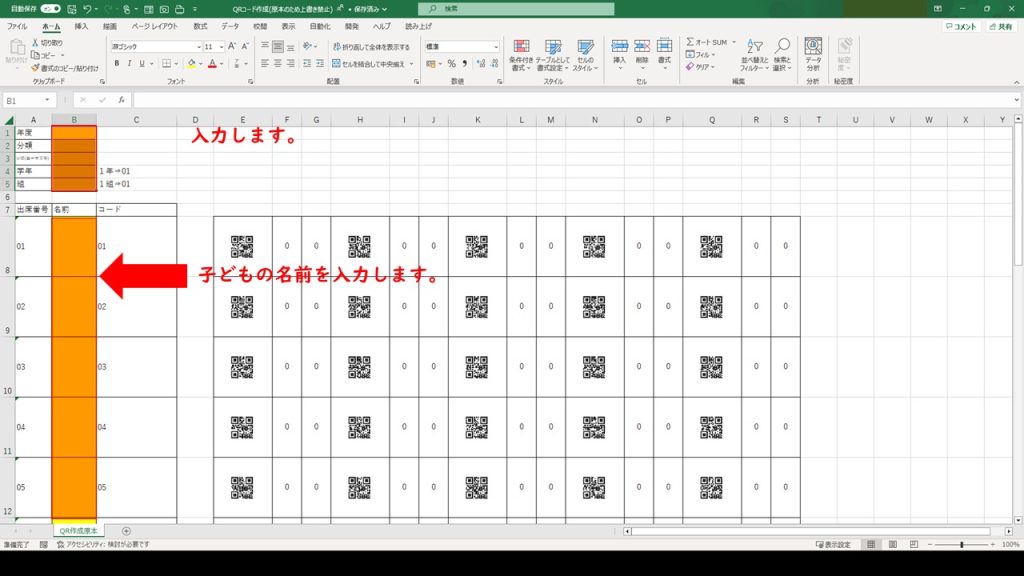This screenshot has width=1024, height=576.
Task: Click the Italic formatting icon
Action: (x=129, y=64)
